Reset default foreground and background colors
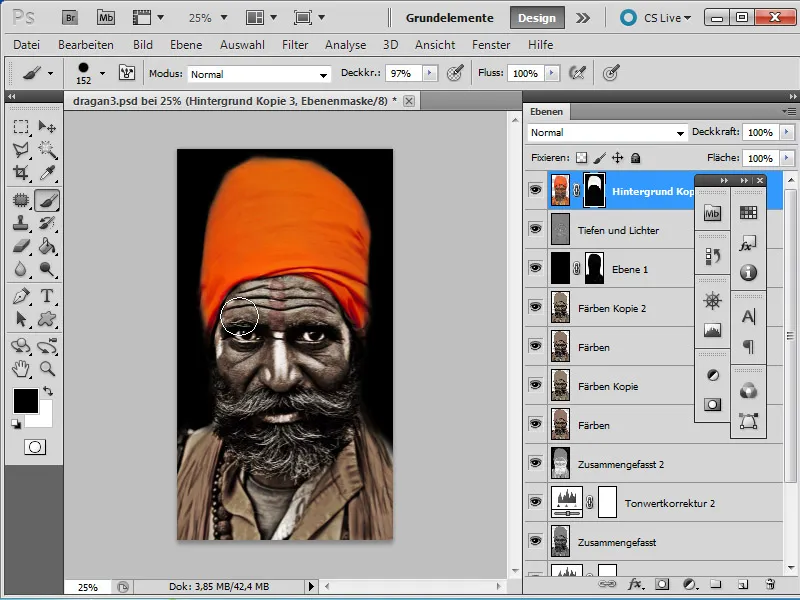Viewport: 800px width, 600px height. coord(16,423)
